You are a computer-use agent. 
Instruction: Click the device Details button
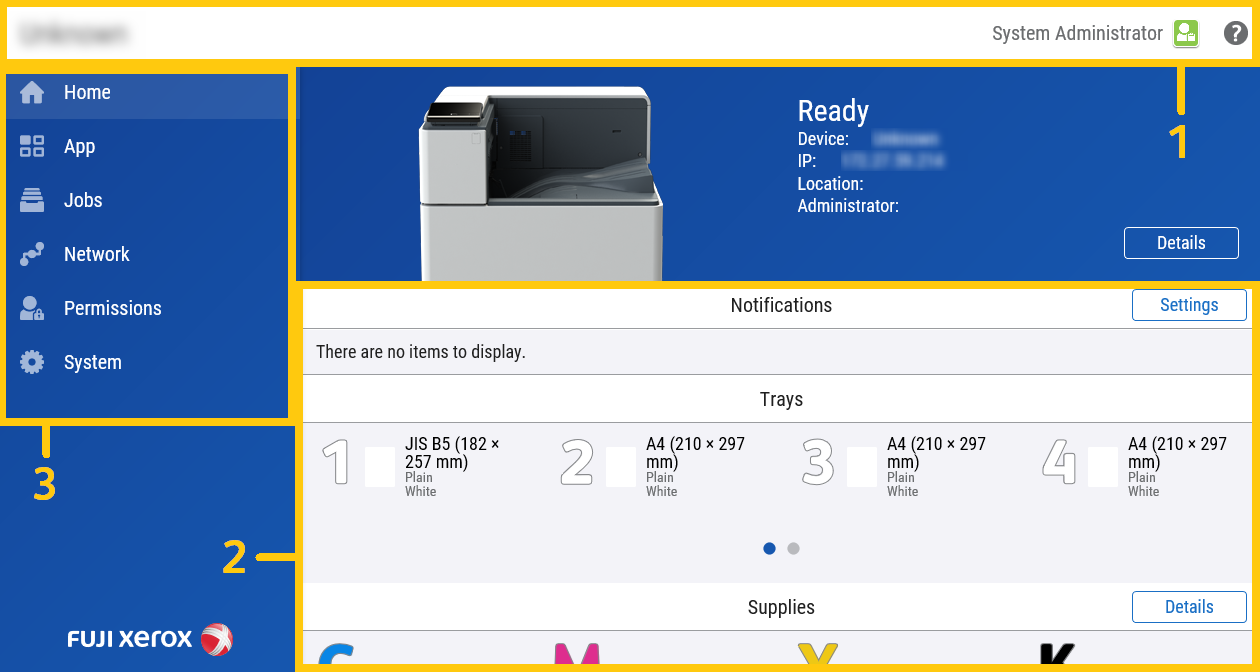1181,243
